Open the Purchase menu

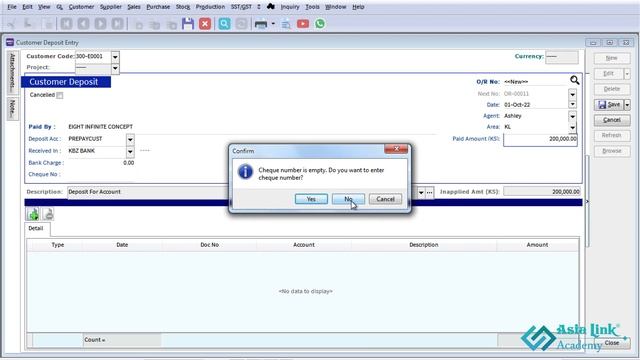click(158, 7)
